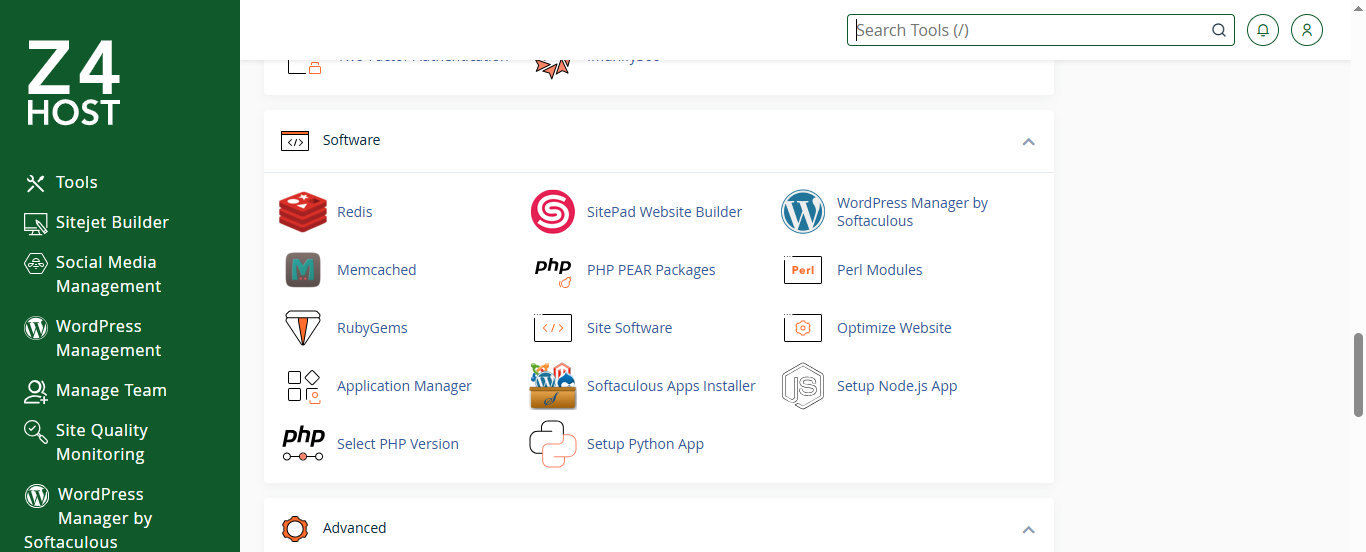Screen dimensions: 1366x552
Task: Click the Softaculous Apps Installer icon
Action: coord(553,386)
